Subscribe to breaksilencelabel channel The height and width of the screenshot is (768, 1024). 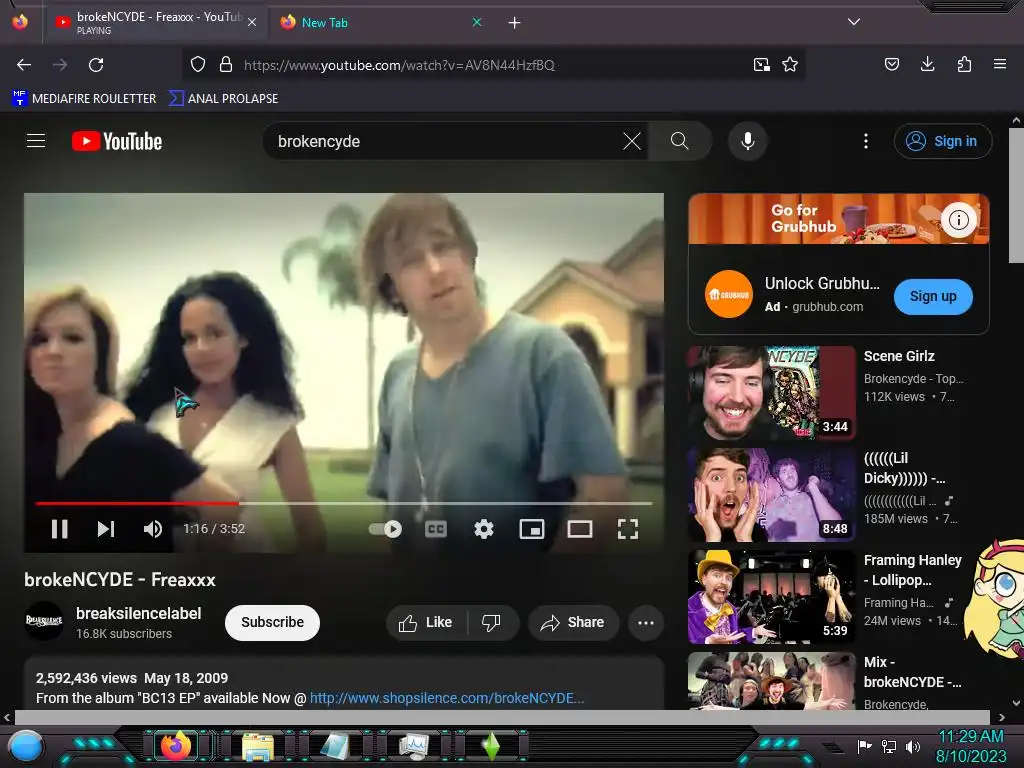pyautogui.click(x=272, y=622)
